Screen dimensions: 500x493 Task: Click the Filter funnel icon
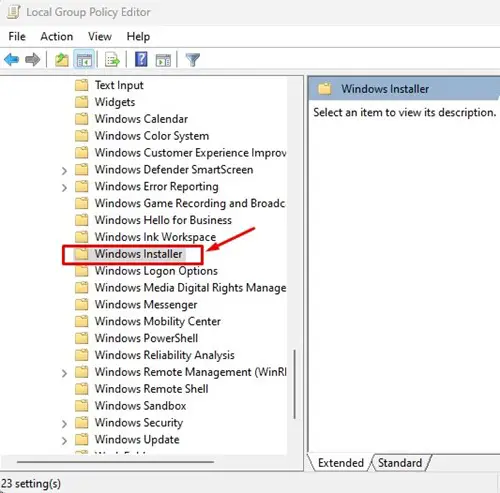(x=192, y=60)
